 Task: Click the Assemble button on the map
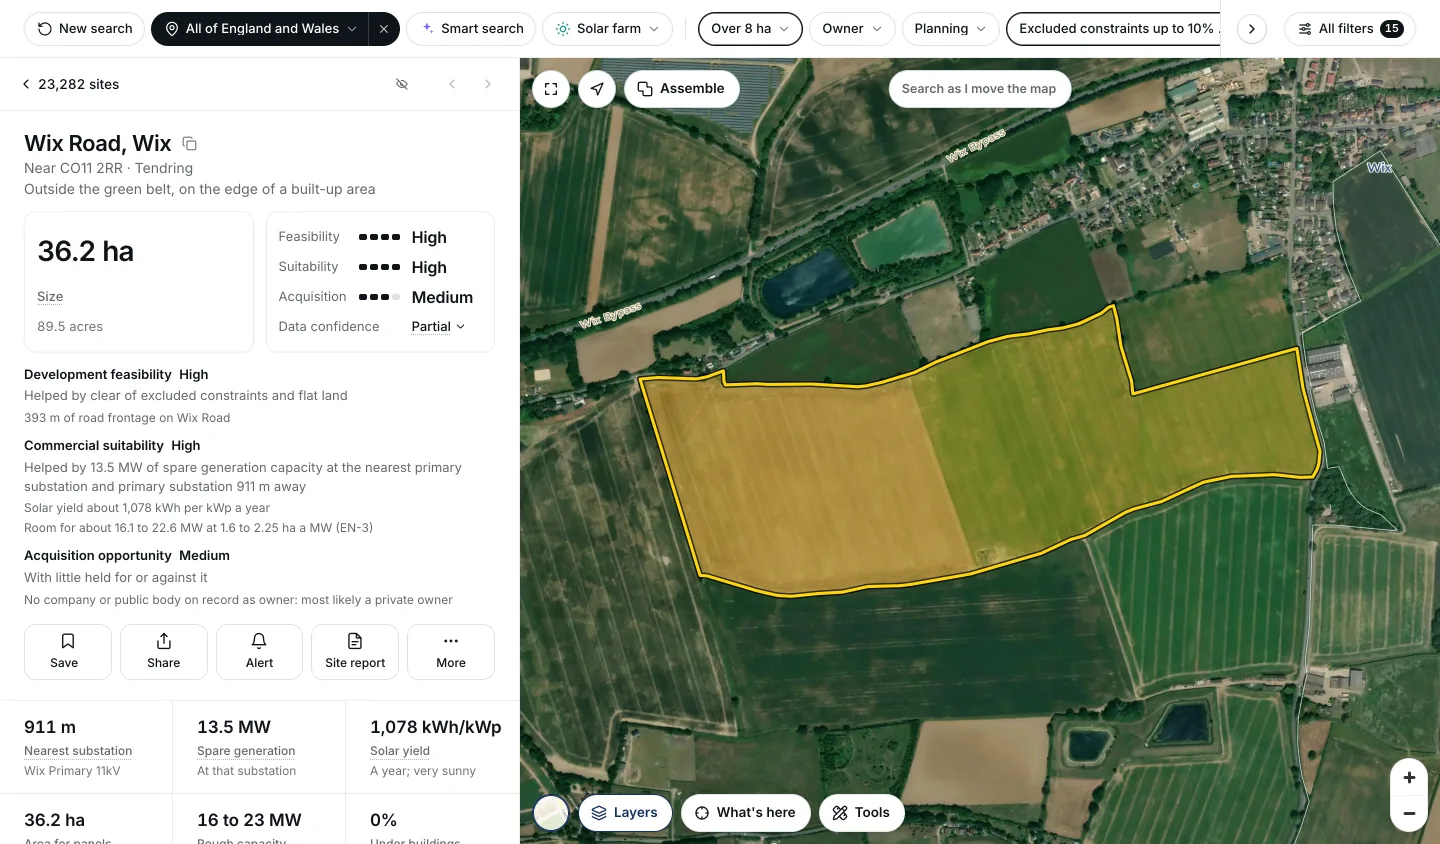pyautogui.click(x=682, y=89)
